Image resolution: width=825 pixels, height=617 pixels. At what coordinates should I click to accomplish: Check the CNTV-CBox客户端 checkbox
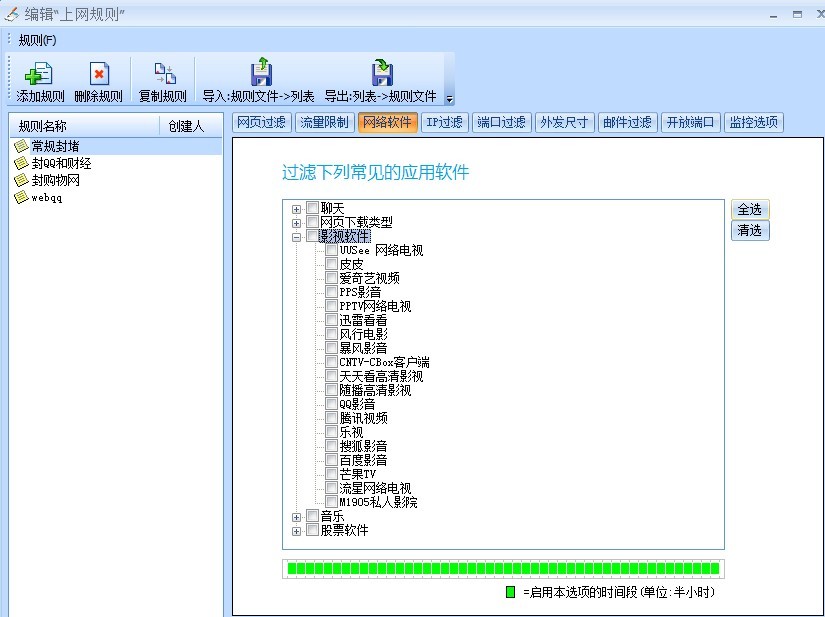[x=331, y=361]
